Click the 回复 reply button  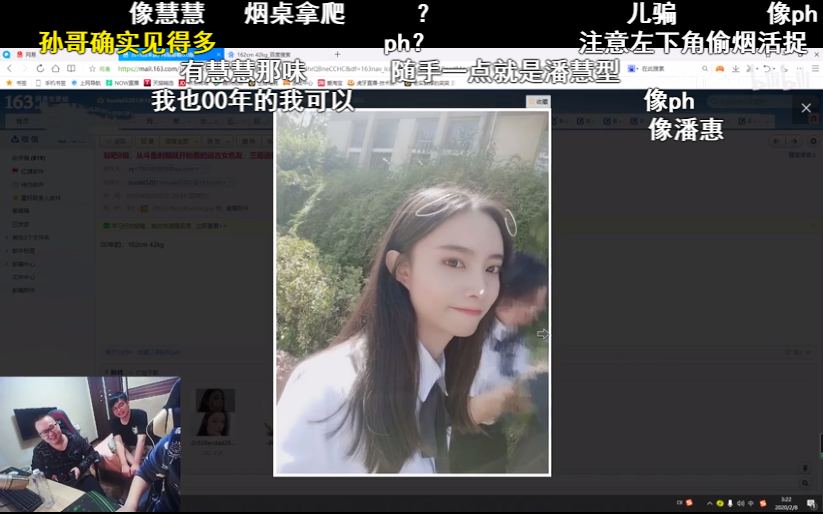pyautogui.click(x=147, y=141)
